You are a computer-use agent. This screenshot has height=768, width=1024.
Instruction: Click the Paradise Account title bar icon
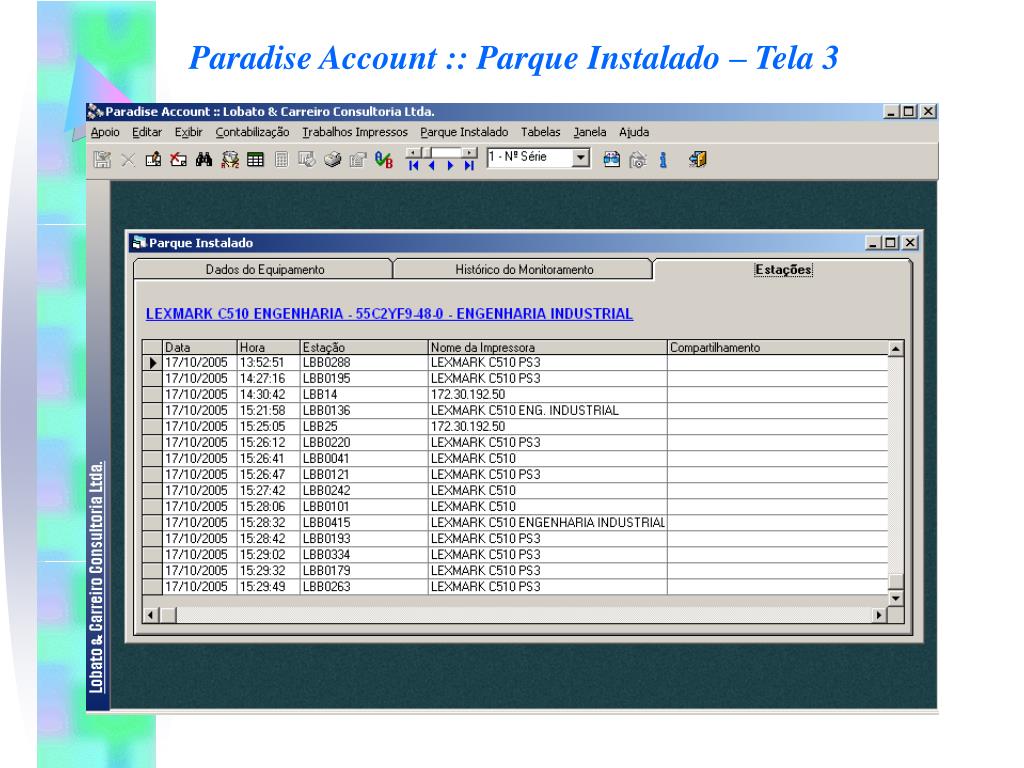point(96,112)
